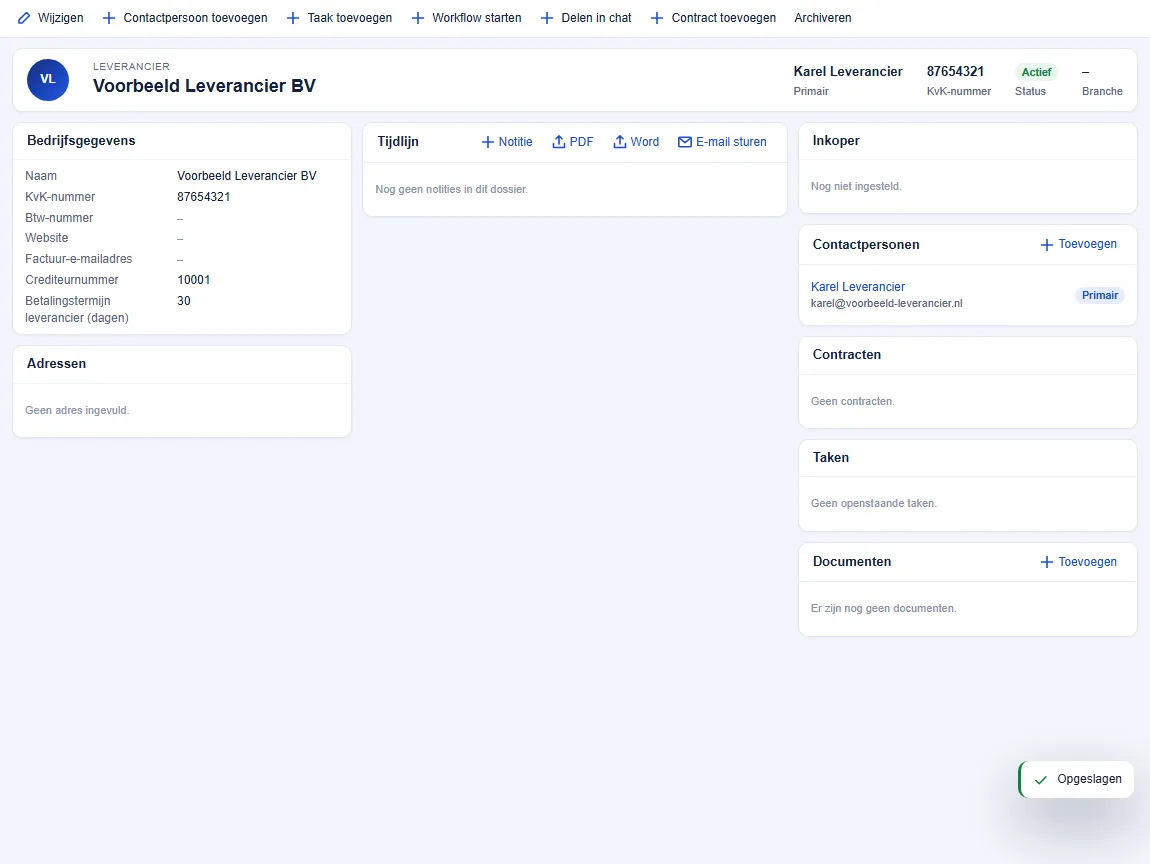Click the Wijzigen pencil icon
The image size is (1150, 864).
[24, 18]
